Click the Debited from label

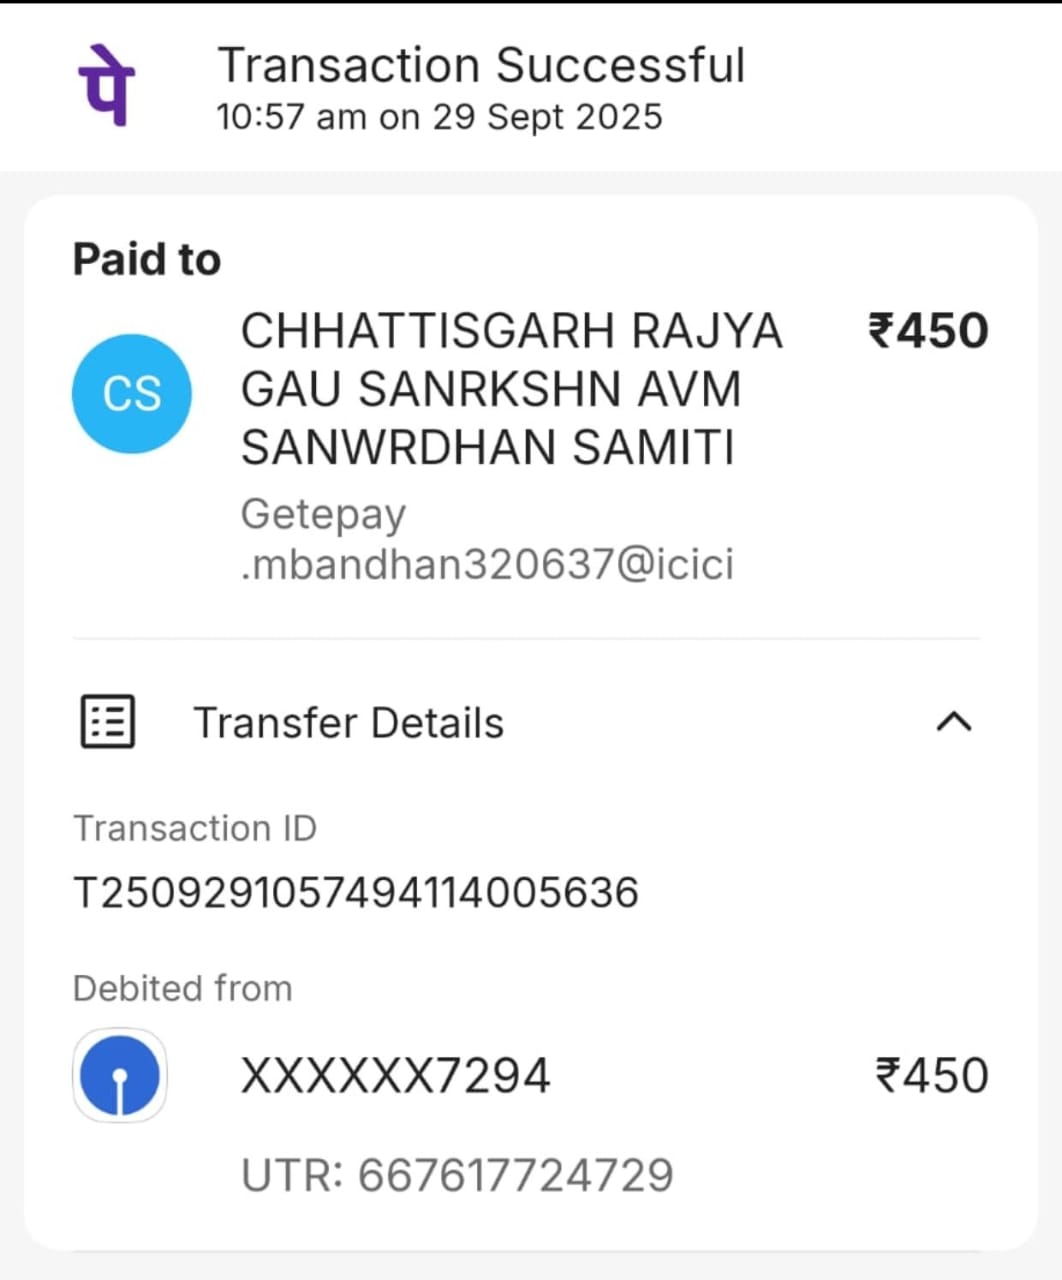183,988
